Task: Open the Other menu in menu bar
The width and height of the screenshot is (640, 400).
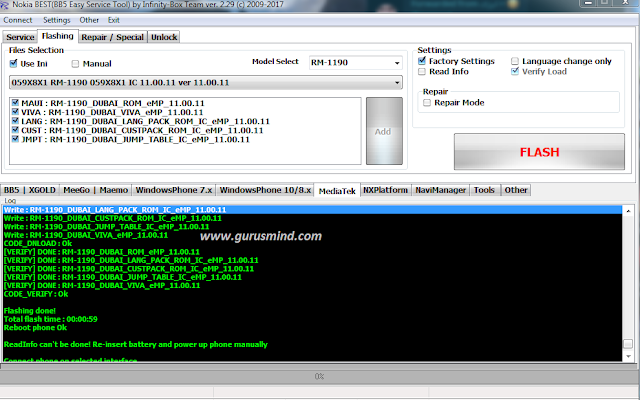Action: 89,20
